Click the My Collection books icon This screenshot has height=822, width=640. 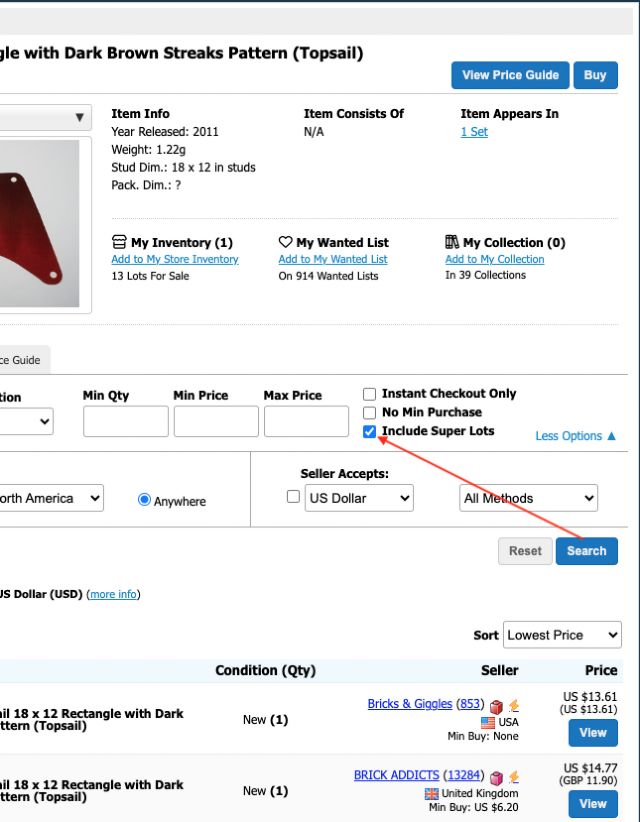[x=452, y=242]
